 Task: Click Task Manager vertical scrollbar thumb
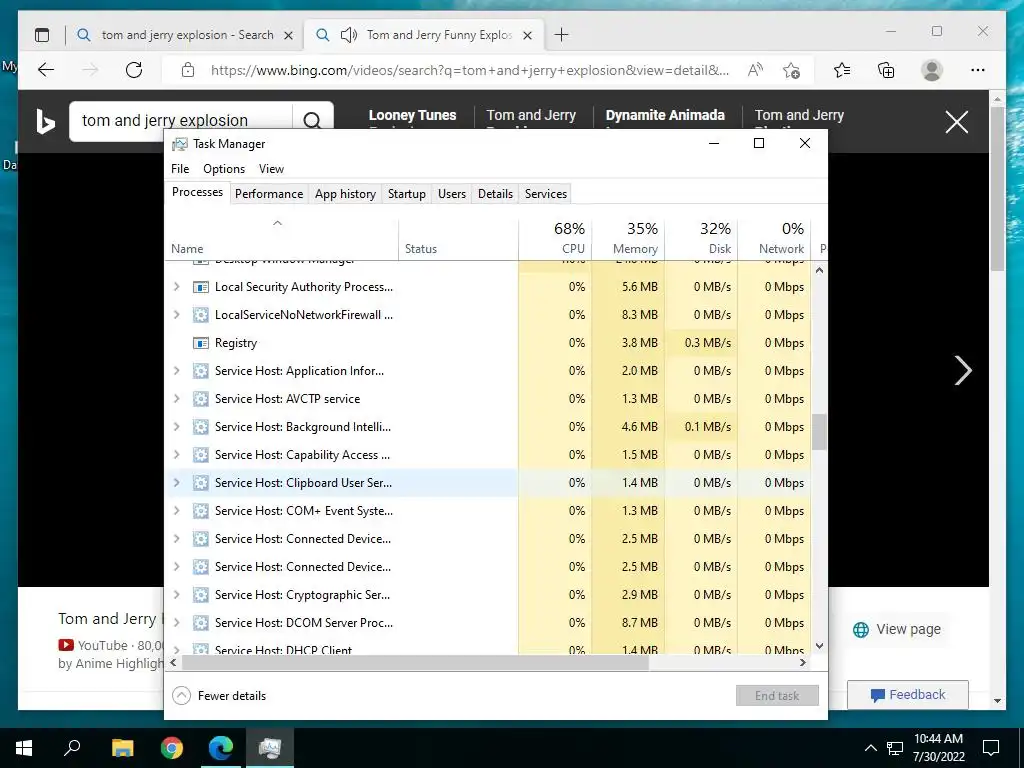click(820, 432)
